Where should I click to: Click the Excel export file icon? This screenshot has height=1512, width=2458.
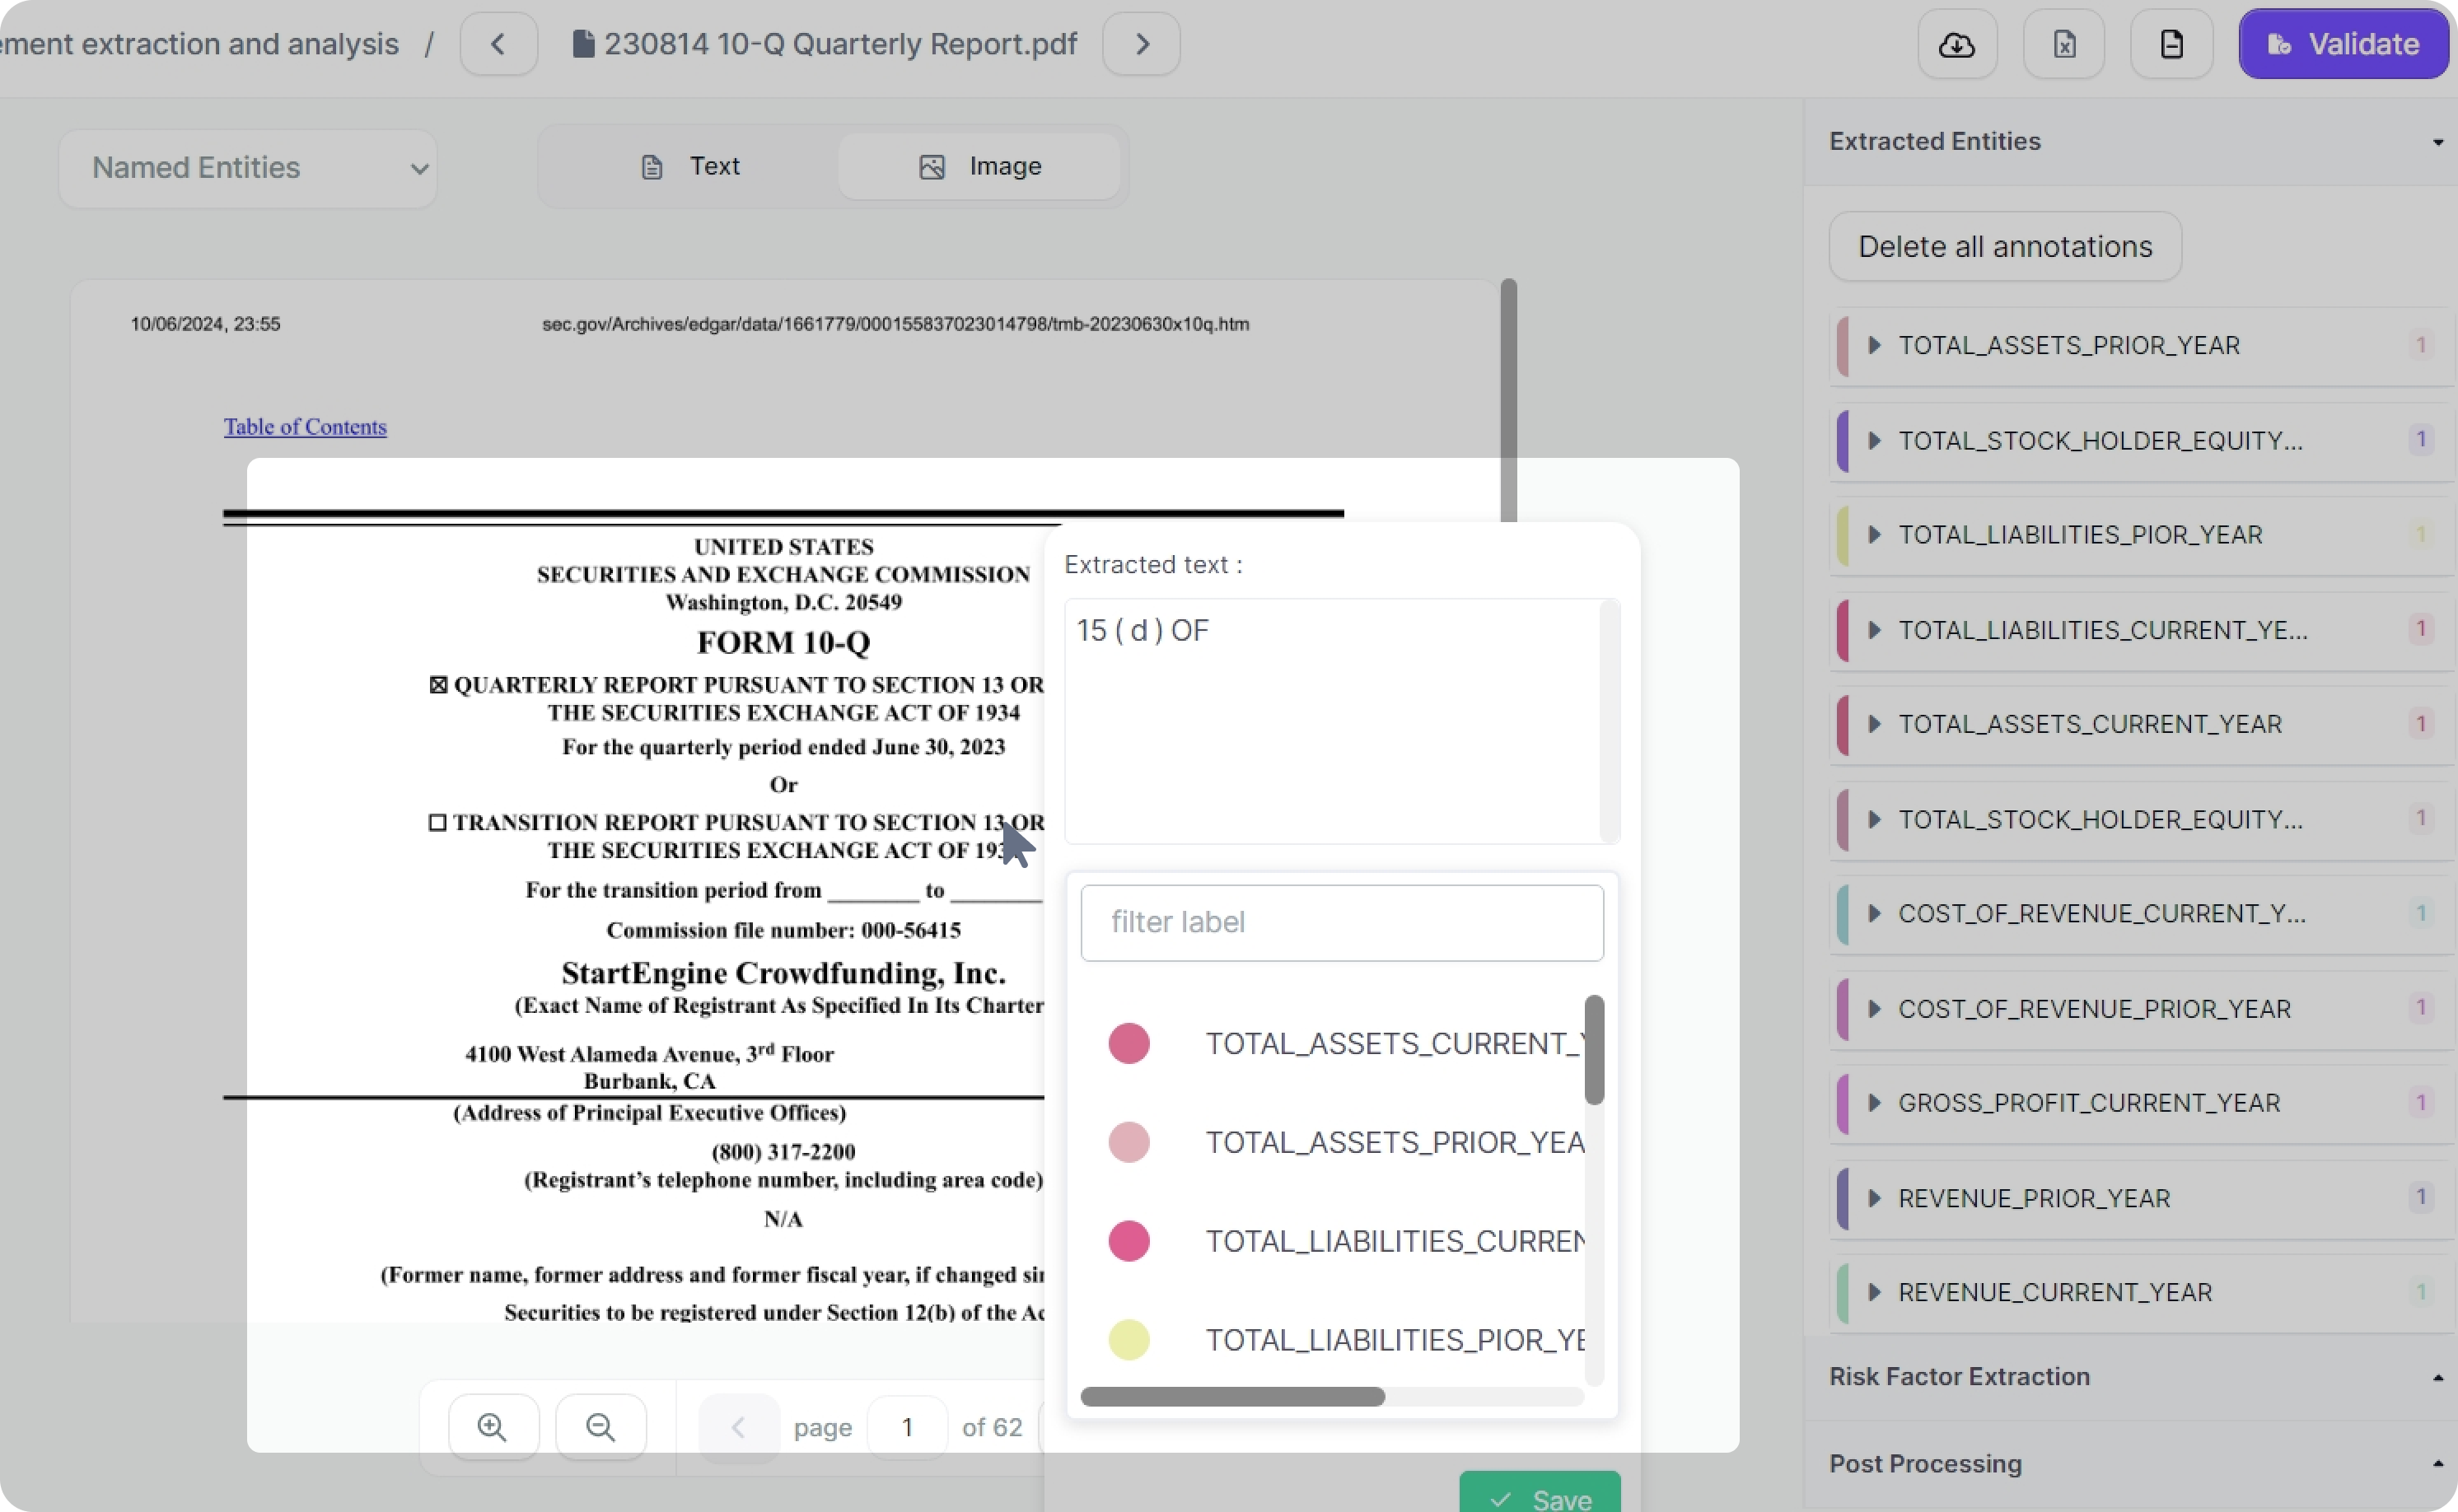click(2064, 45)
